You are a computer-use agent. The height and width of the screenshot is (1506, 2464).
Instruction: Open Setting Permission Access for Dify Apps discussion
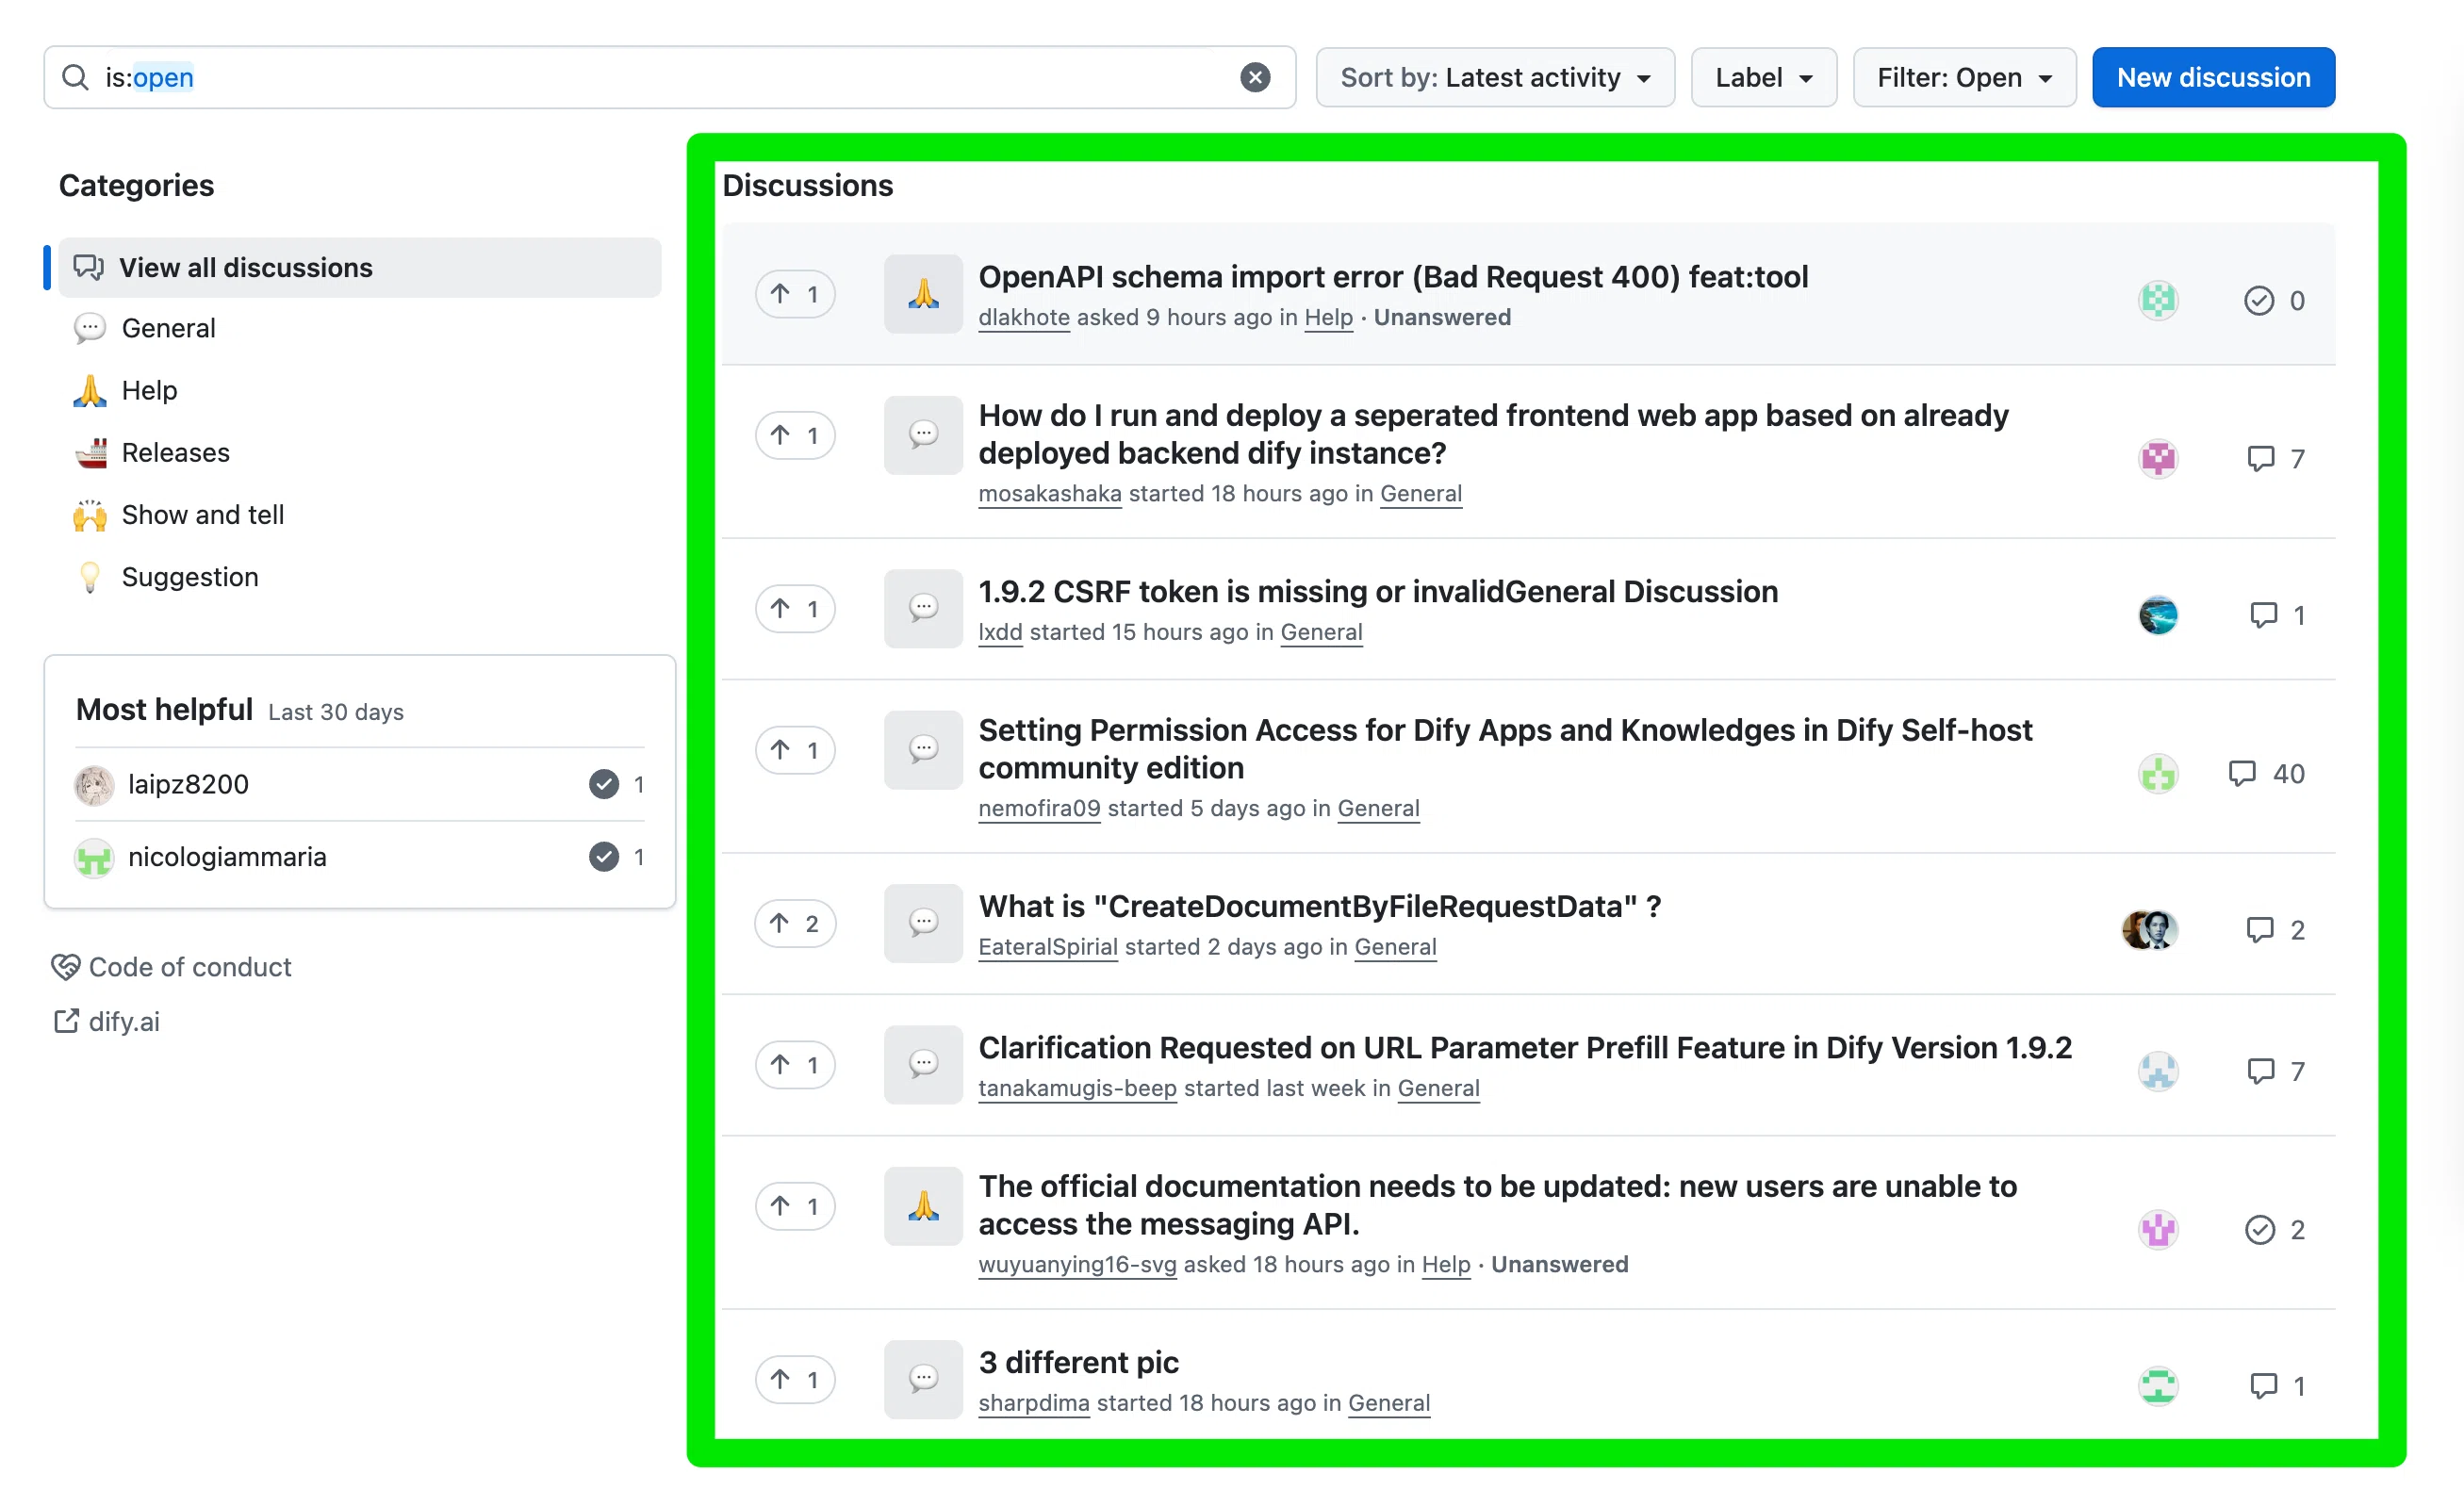coord(1505,749)
